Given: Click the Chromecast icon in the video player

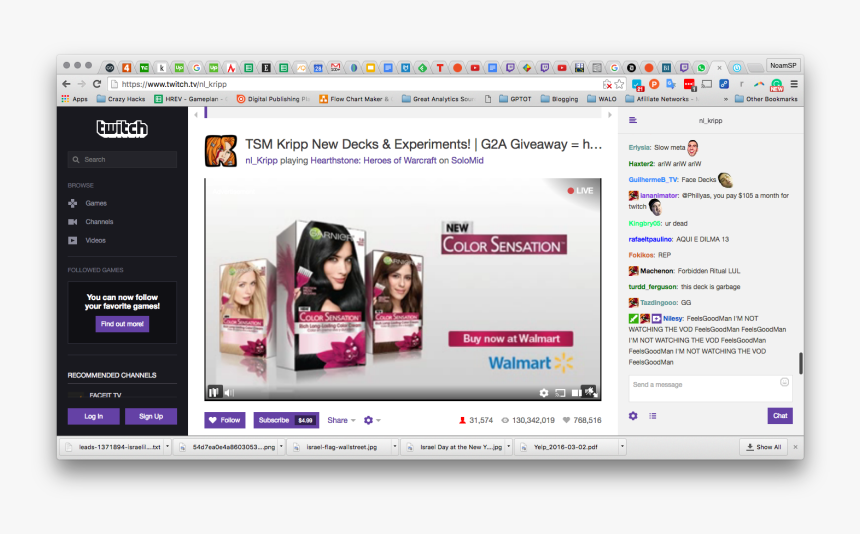Looking at the screenshot, I should (x=560, y=393).
